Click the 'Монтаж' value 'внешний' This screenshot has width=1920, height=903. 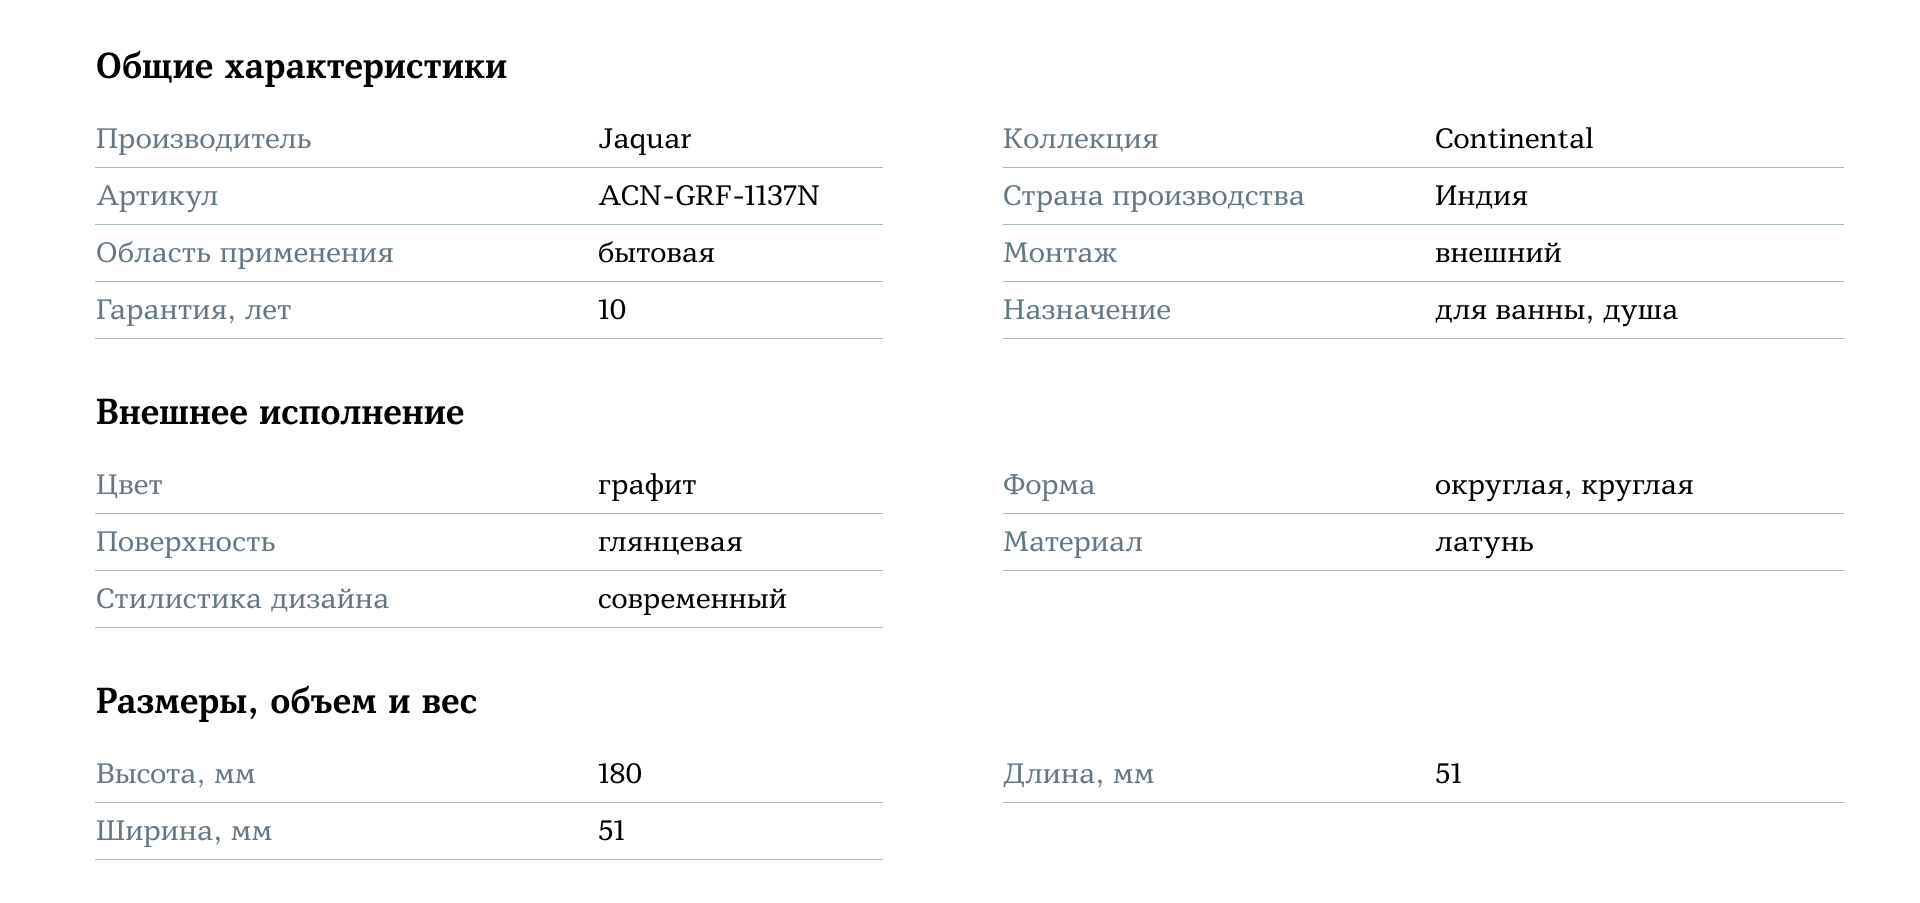(x=1497, y=253)
